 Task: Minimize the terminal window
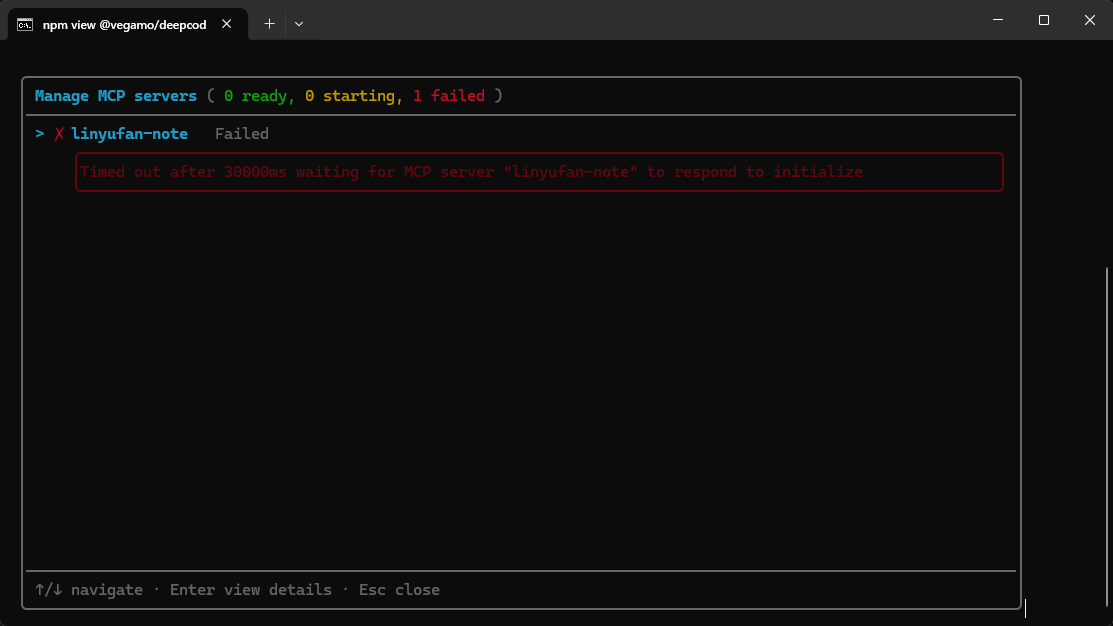(x=998, y=20)
